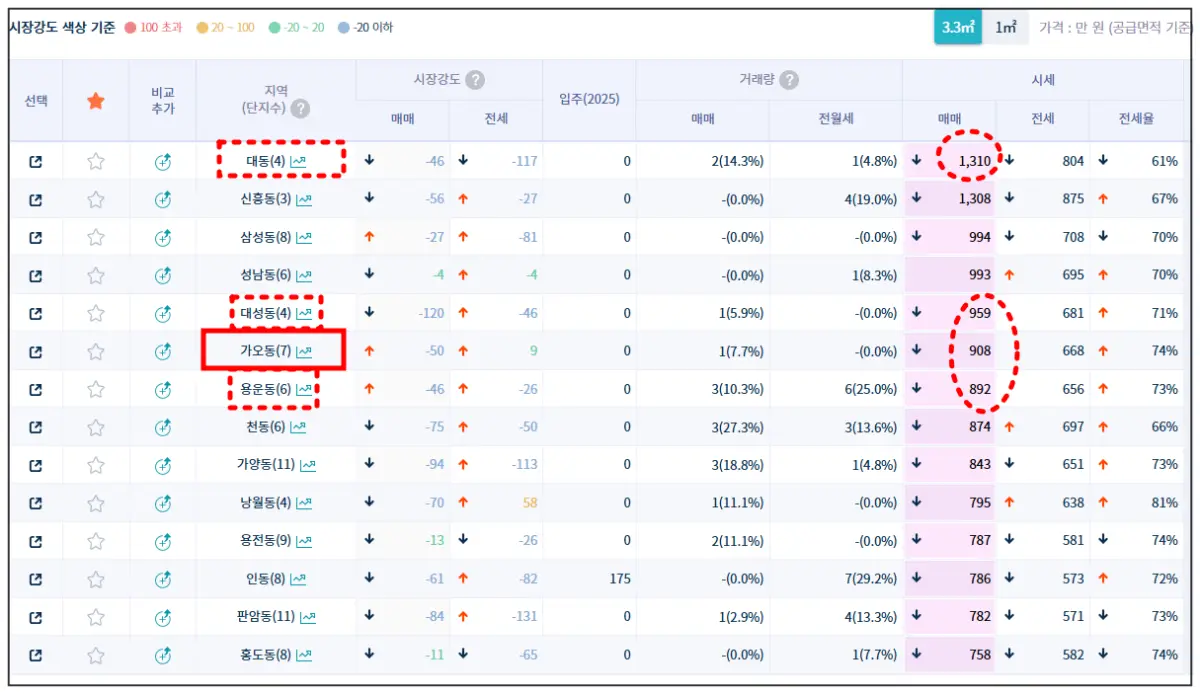Sort the table by the 매매 시세 column
Screen dimensions: 1200x694
coord(948,119)
